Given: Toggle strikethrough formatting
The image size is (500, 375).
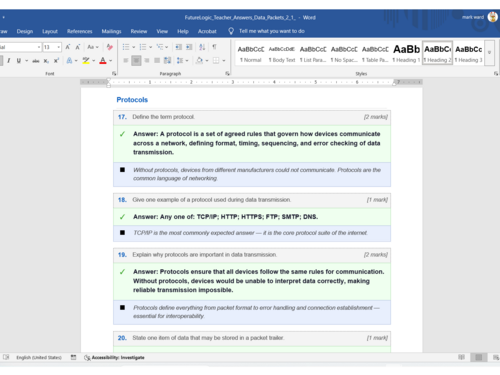Looking at the screenshot, I should (36, 61).
